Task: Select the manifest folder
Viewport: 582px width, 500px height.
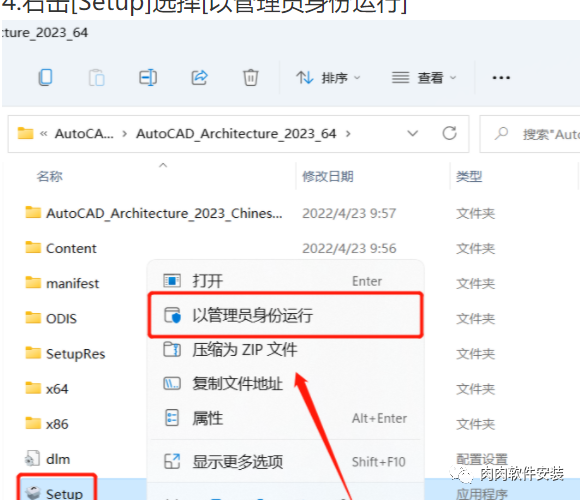Action: click(72, 284)
